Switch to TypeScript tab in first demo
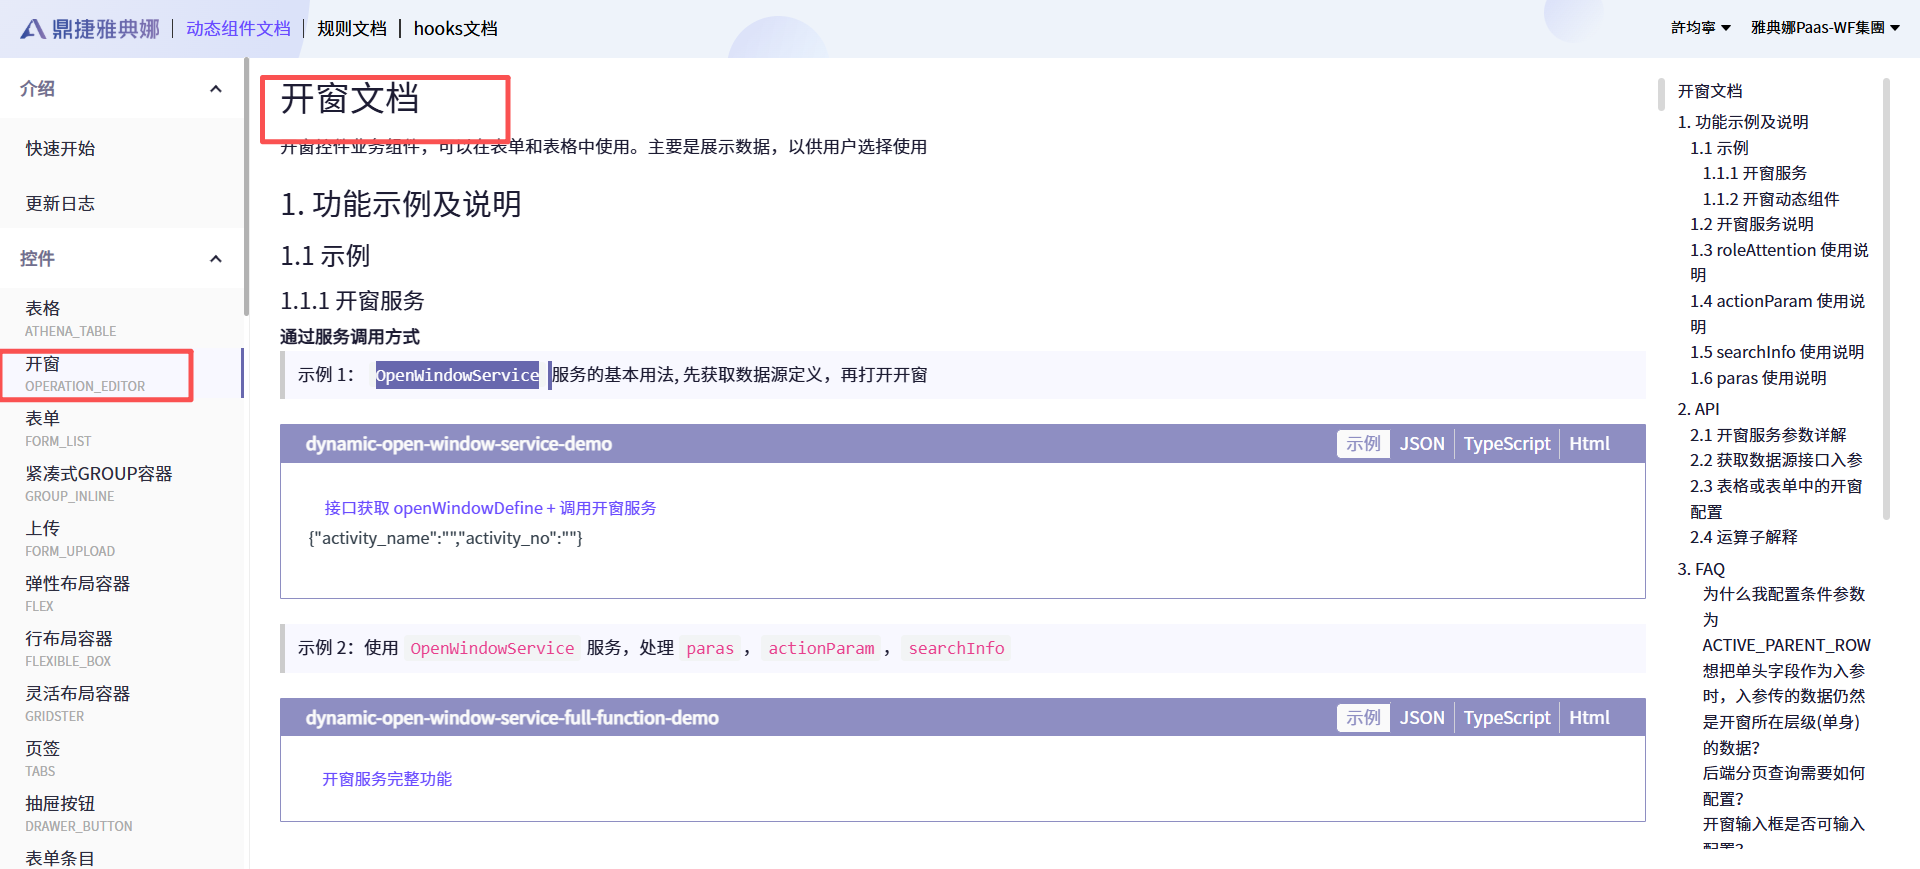This screenshot has width=1920, height=869. 1506,444
